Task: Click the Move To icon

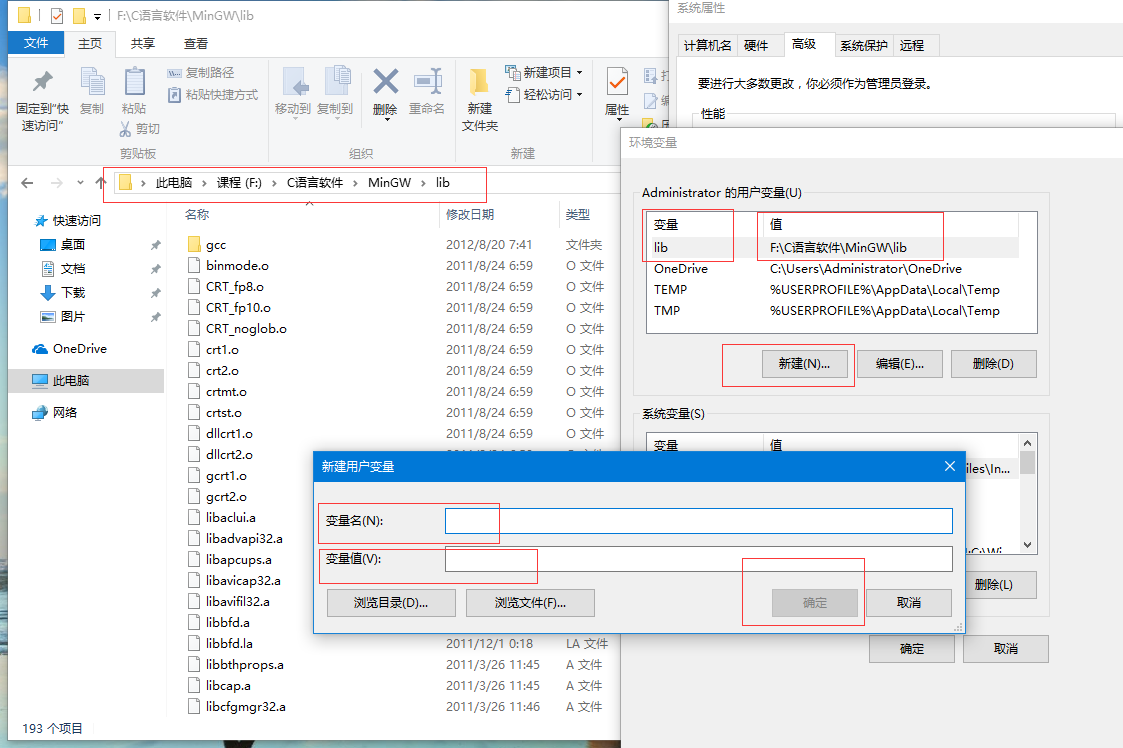Action: click(x=293, y=82)
